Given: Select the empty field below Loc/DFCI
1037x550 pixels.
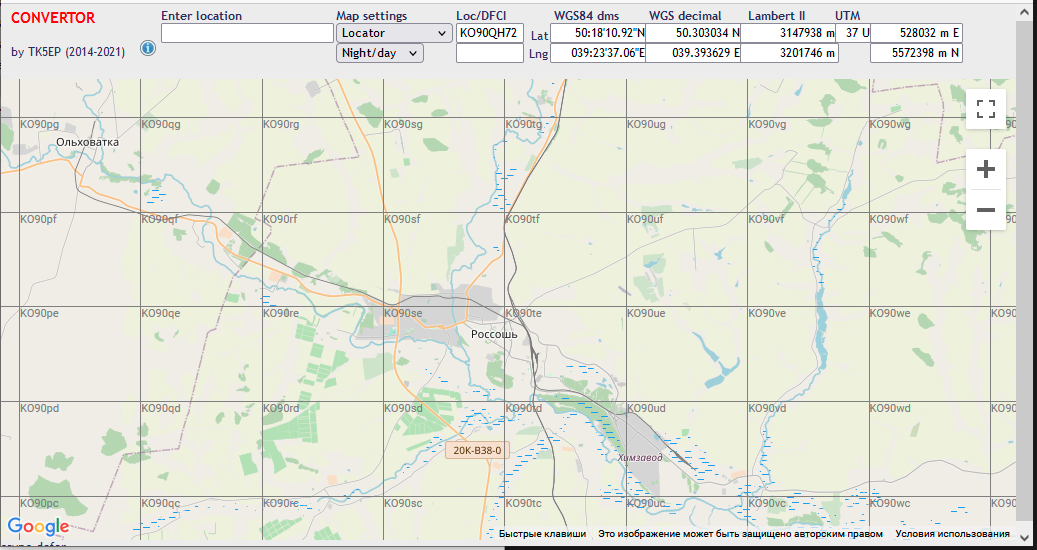Looking at the screenshot, I should [489, 53].
